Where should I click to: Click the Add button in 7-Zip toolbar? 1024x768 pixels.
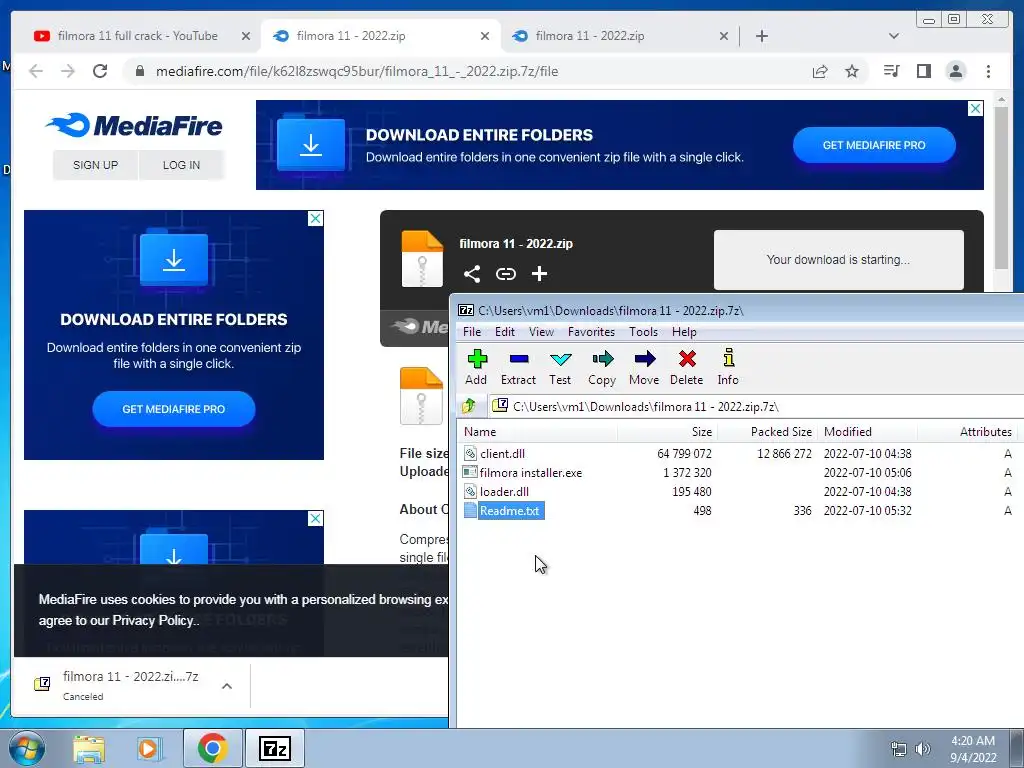point(476,367)
